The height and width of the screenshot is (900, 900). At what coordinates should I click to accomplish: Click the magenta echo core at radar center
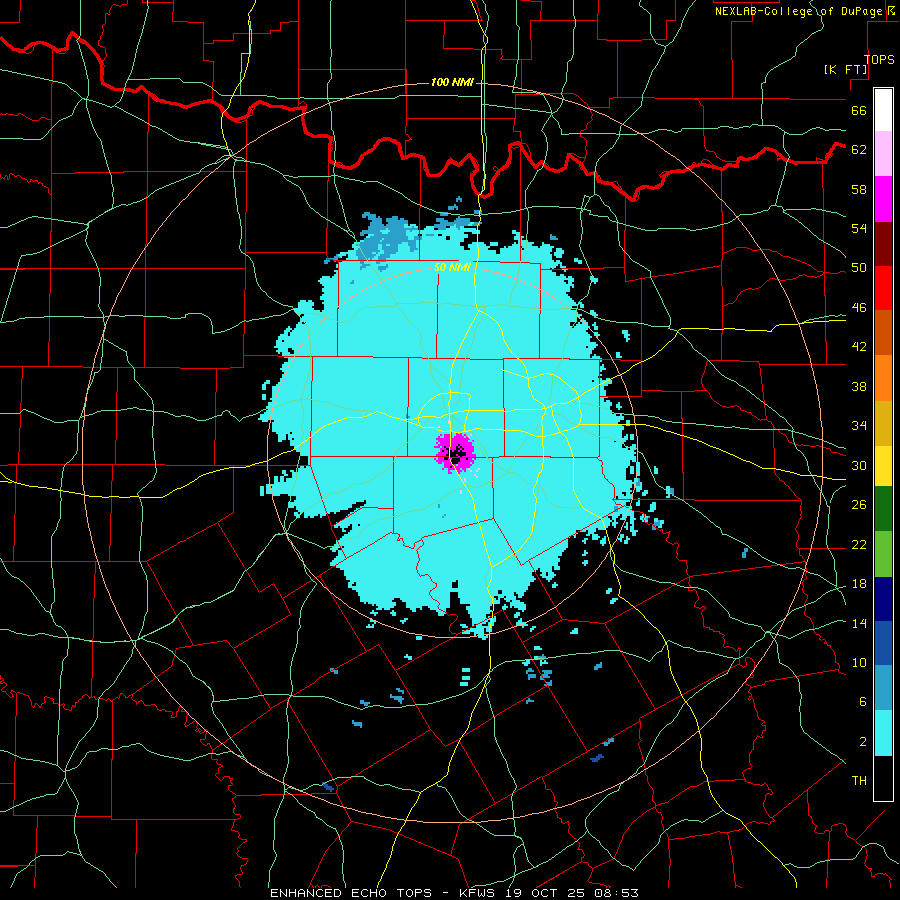(x=455, y=452)
